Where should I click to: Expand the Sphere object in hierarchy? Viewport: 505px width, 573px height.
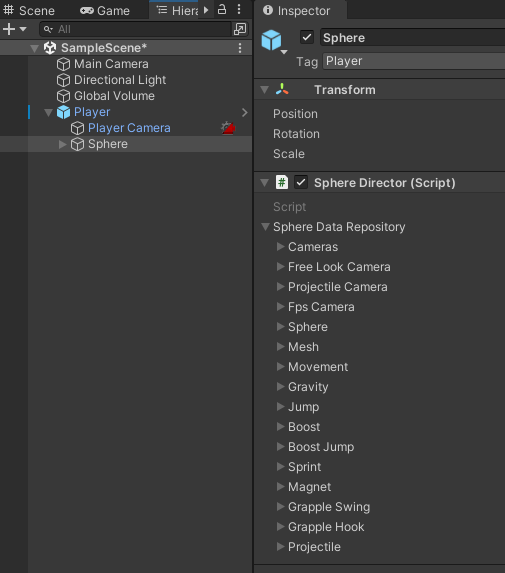click(62, 144)
